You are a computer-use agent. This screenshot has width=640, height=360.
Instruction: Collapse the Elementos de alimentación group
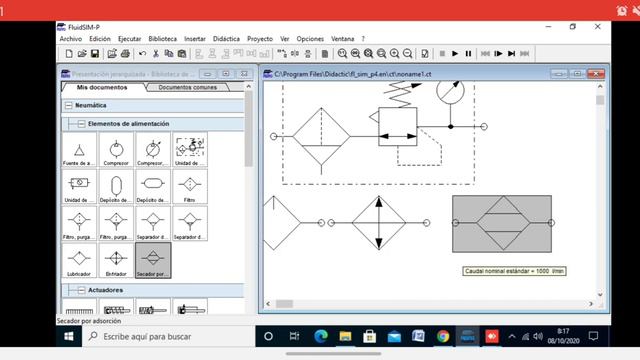(82, 124)
